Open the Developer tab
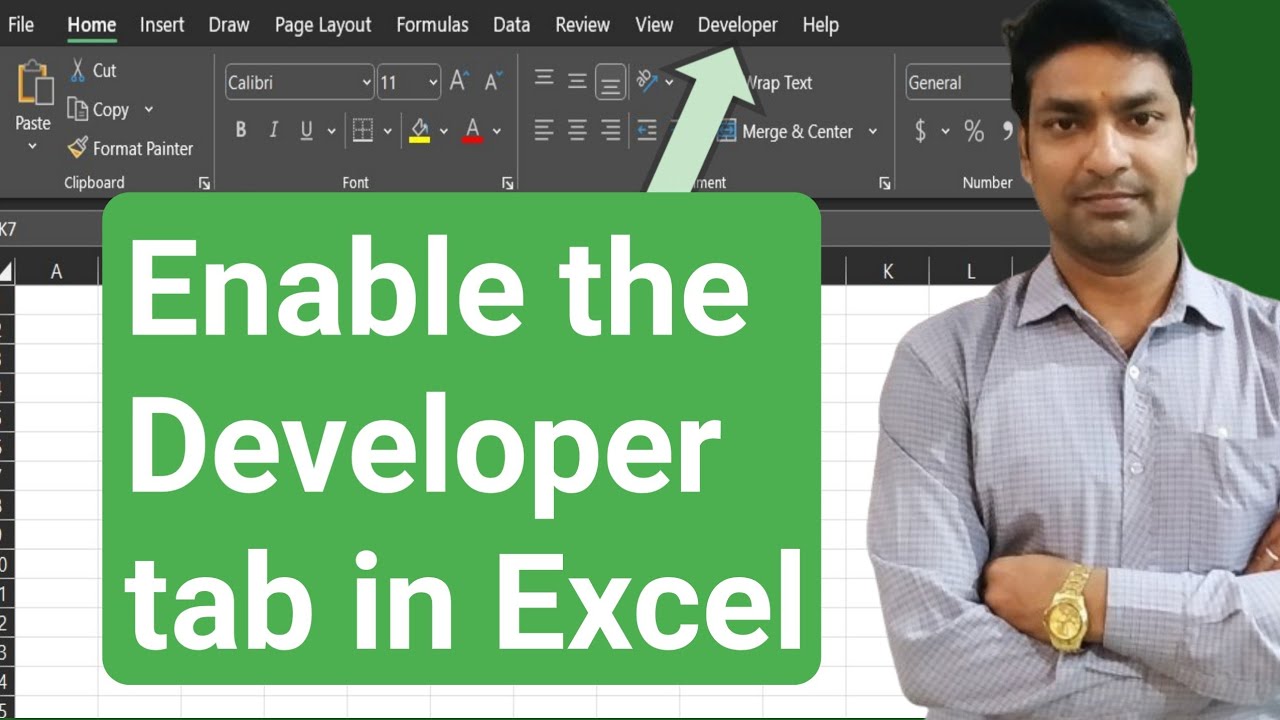 [x=738, y=25]
